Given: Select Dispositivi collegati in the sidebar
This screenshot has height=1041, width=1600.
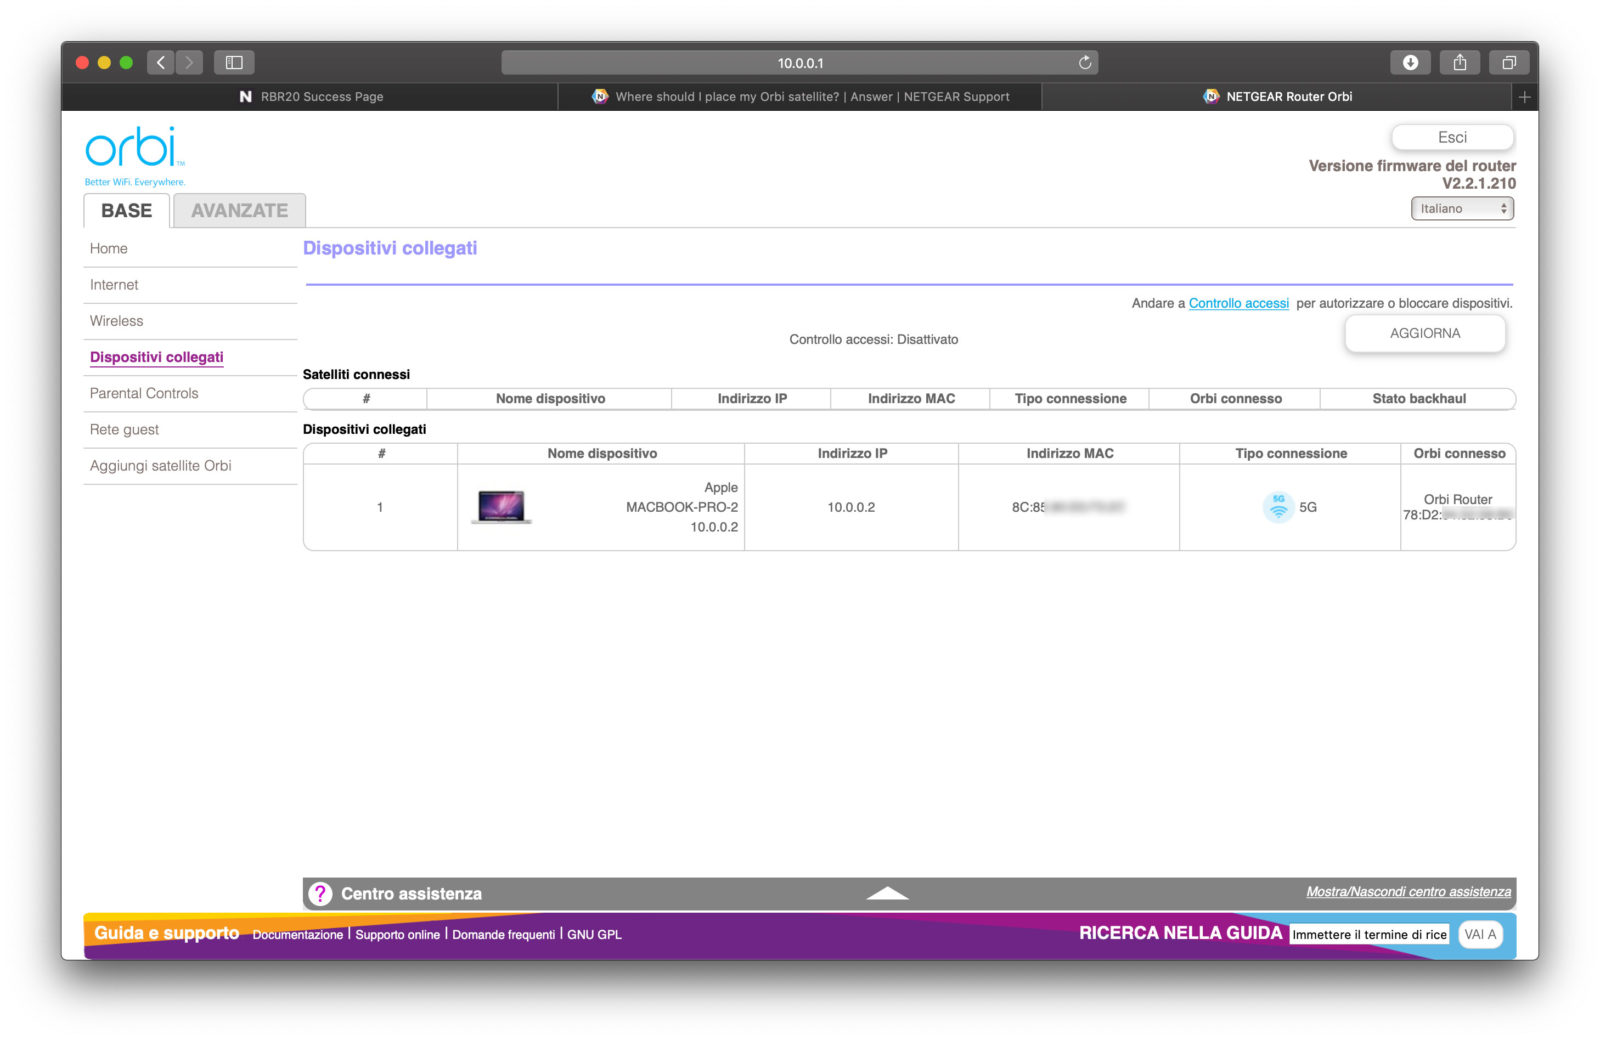Looking at the screenshot, I should coord(157,357).
